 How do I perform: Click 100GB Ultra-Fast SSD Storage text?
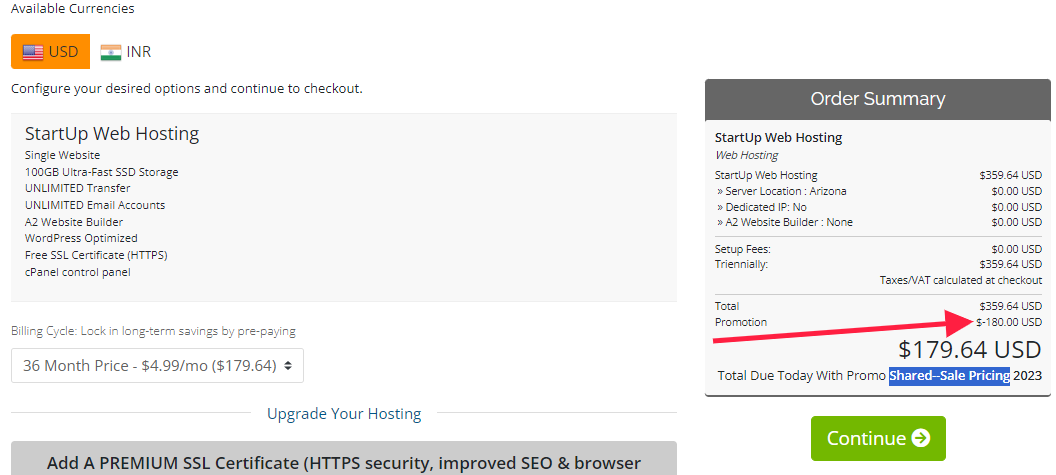[x=102, y=172]
